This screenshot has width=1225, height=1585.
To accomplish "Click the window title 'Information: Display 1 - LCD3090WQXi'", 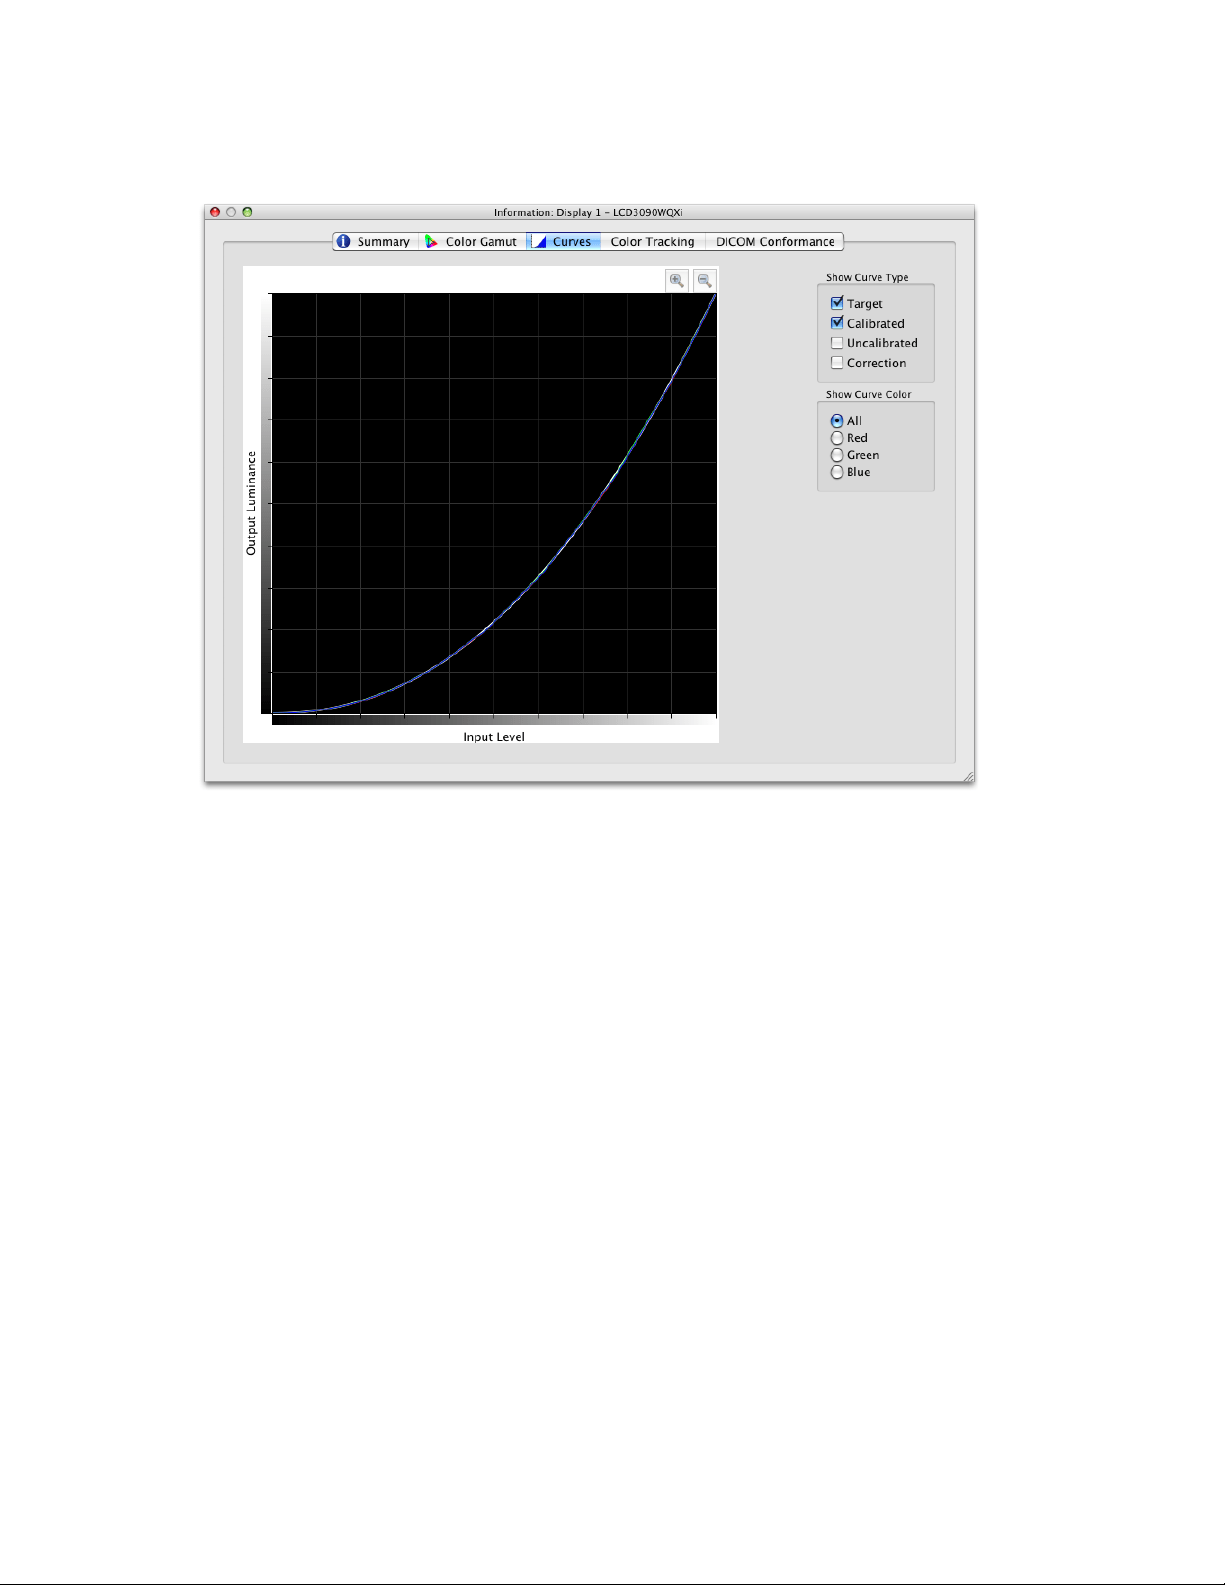I will [x=588, y=212].
